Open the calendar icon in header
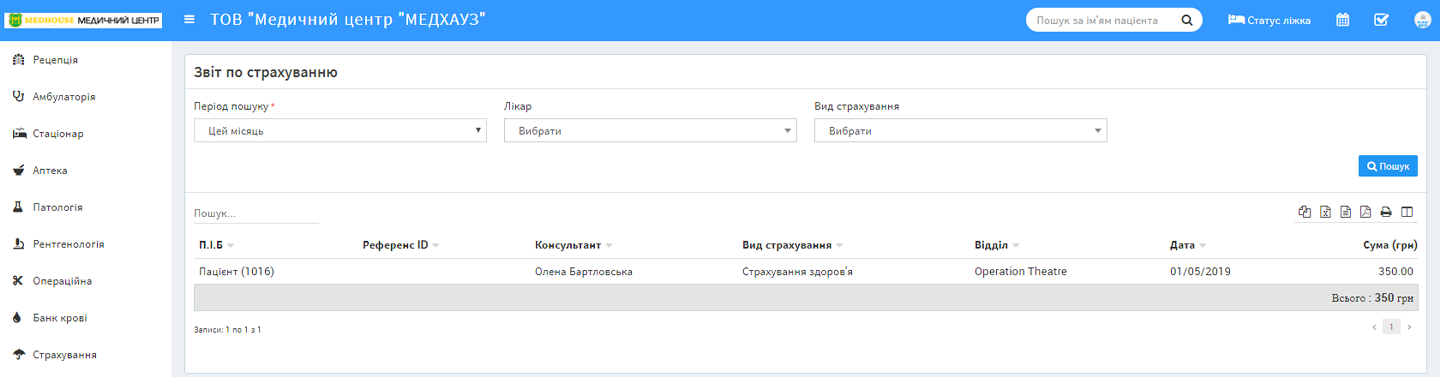 1343,20
